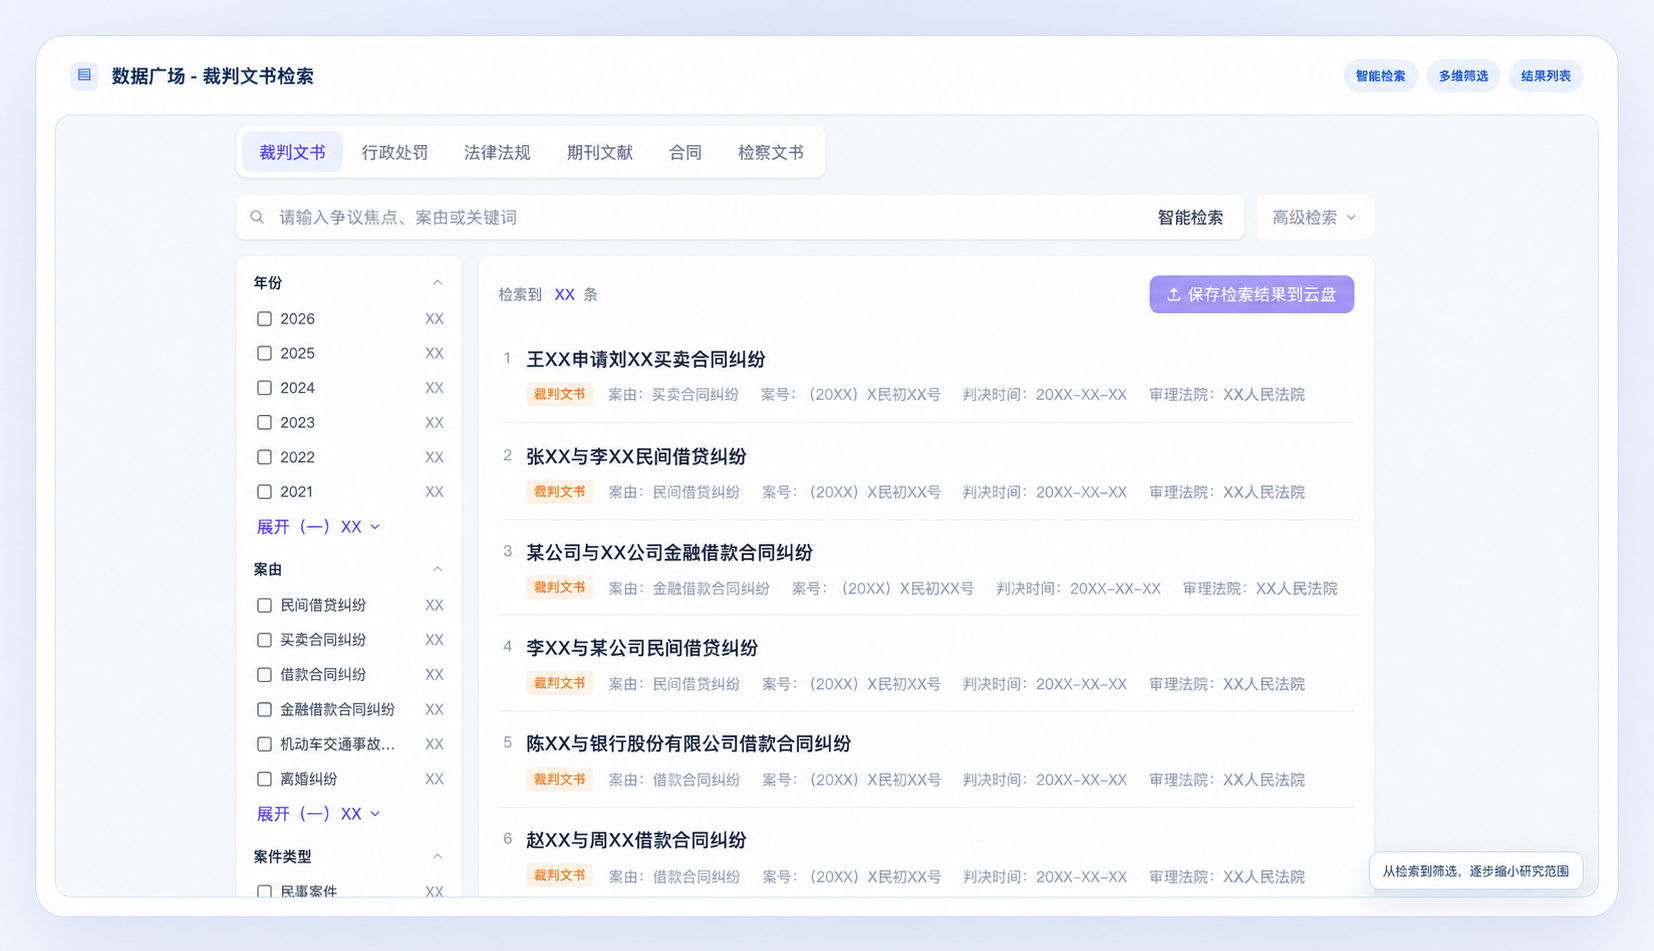Tick the 买卖合同纠纷 cause checkbox
The image size is (1654, 951).
click(x=264, y=640)
